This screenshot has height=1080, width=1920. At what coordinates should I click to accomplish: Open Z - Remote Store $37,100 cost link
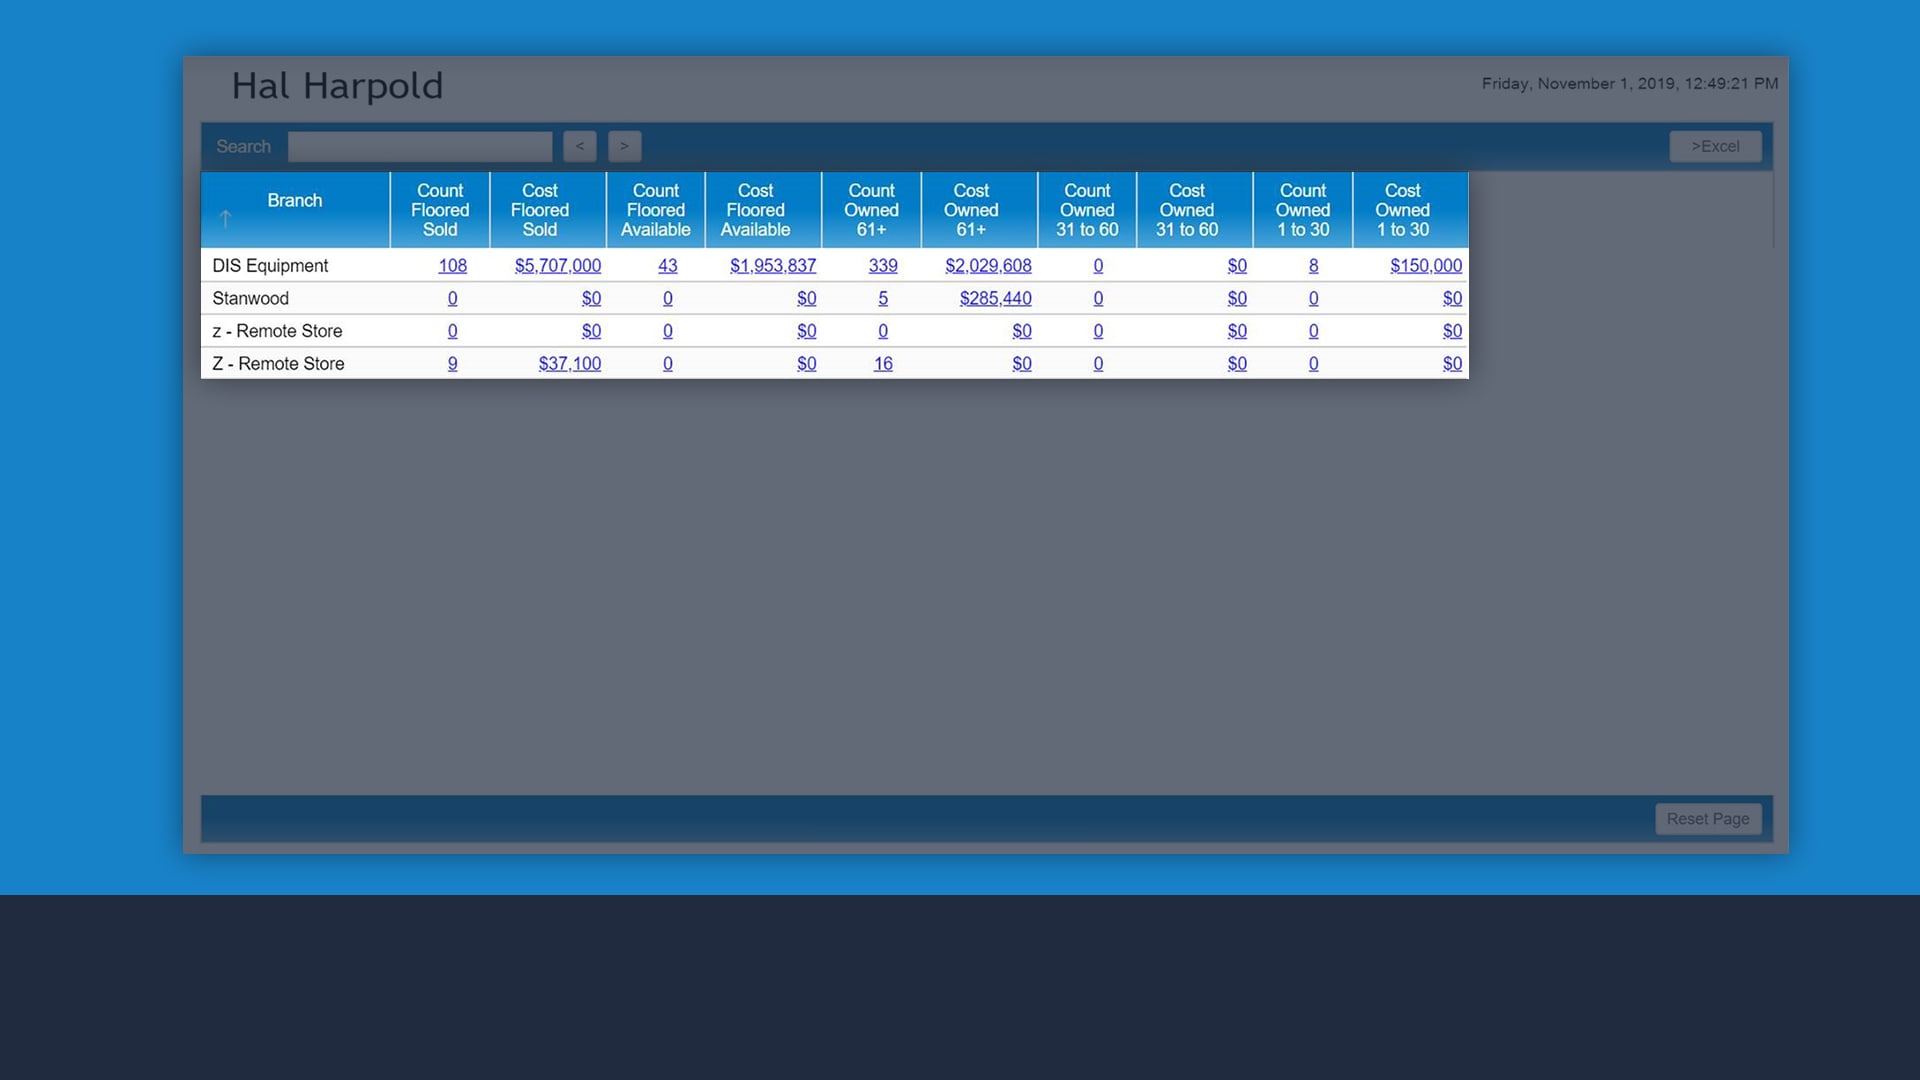(x=570, y=364)
